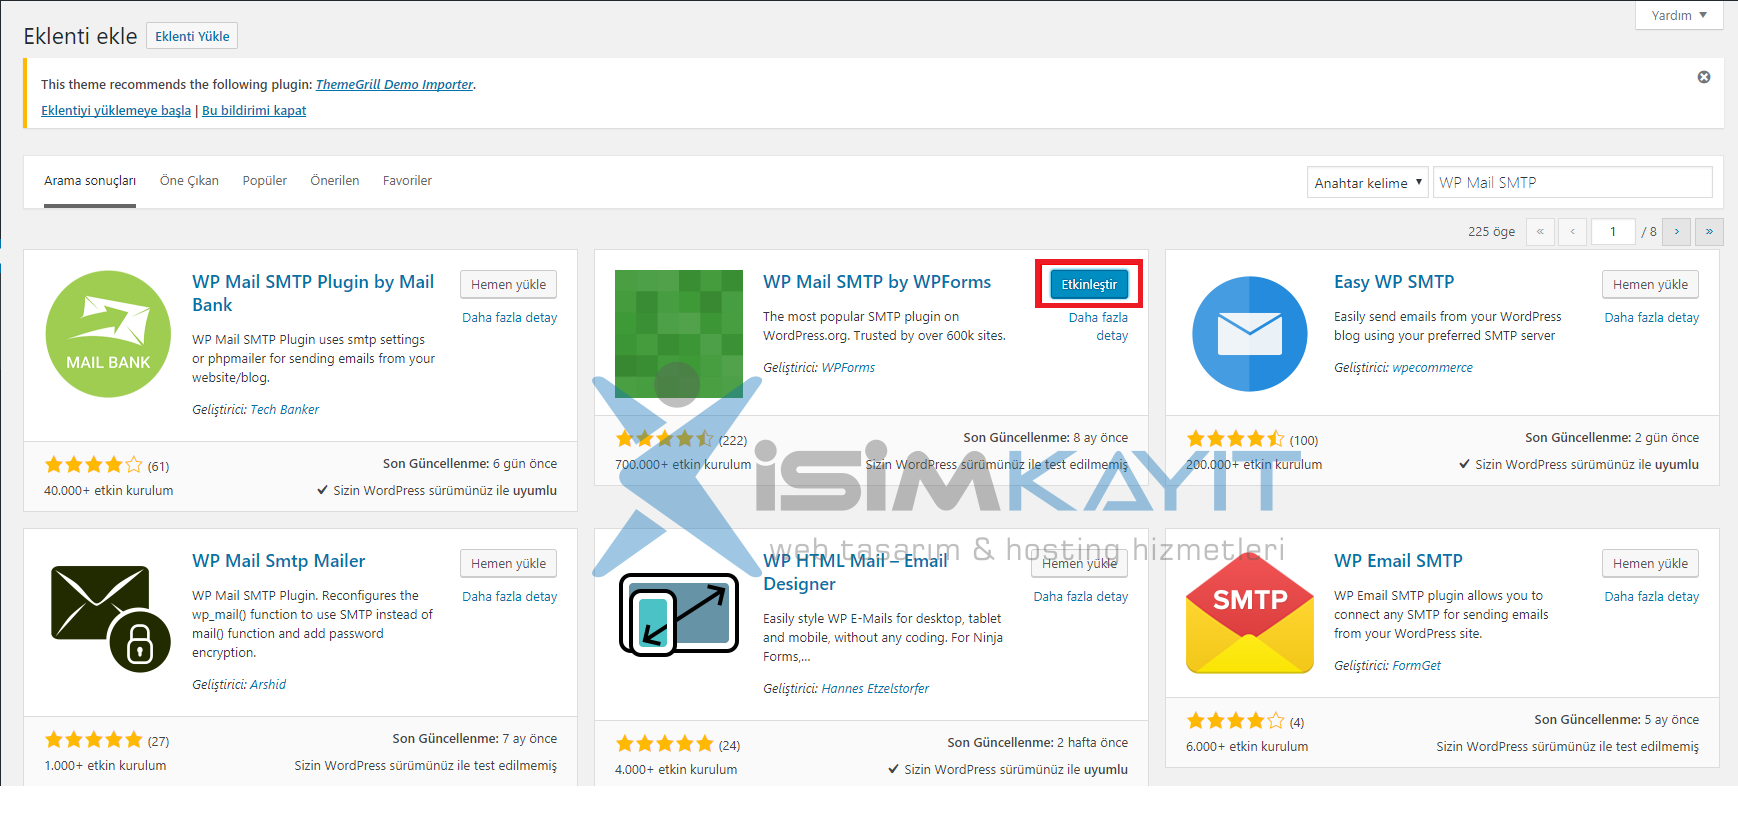Screen dimensions: 1738x827
Task: Switch to Öne Çıkan tab
Action: point(189,181)
